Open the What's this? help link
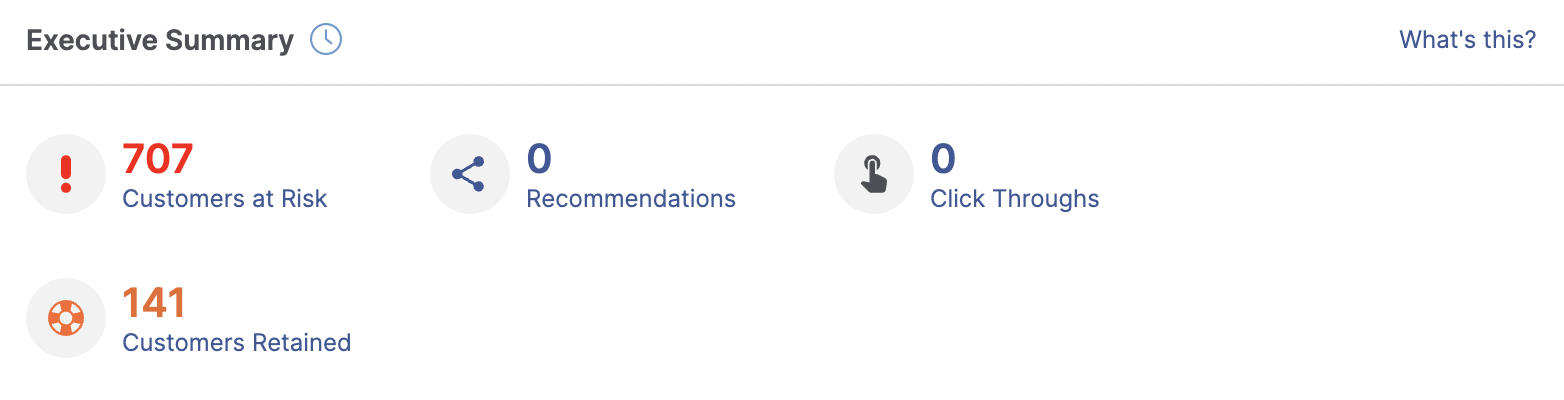The height and width of the screenshot is (400, 1564). [1467, 40]
